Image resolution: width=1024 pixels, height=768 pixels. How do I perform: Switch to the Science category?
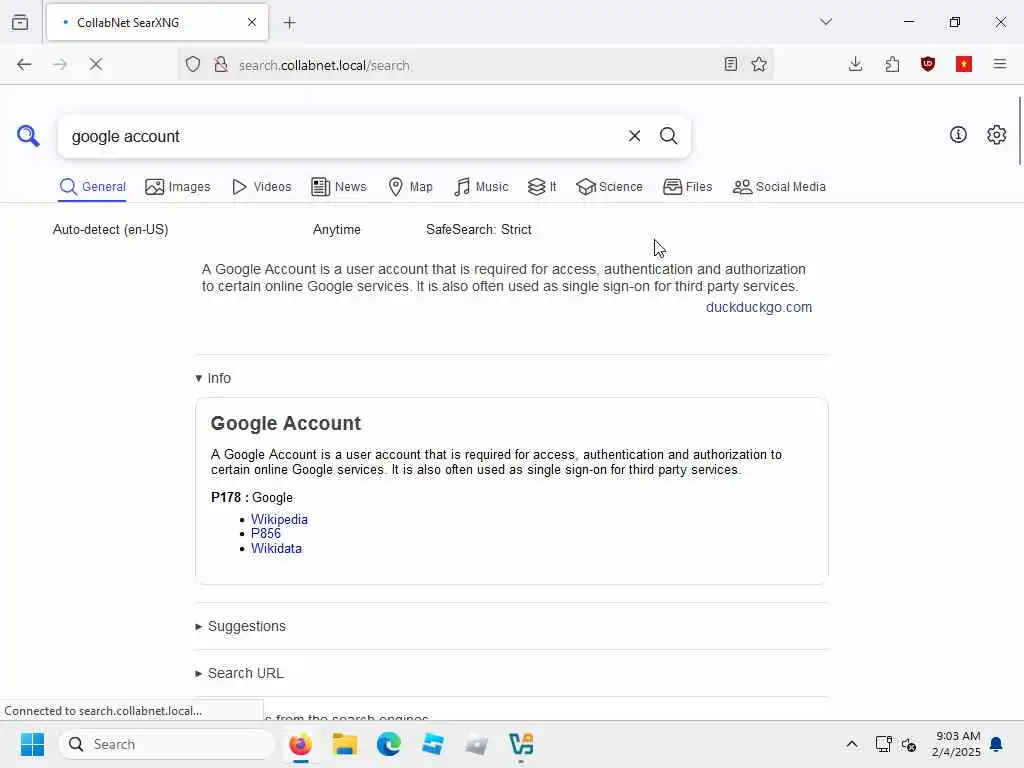(x=609, y=187)
